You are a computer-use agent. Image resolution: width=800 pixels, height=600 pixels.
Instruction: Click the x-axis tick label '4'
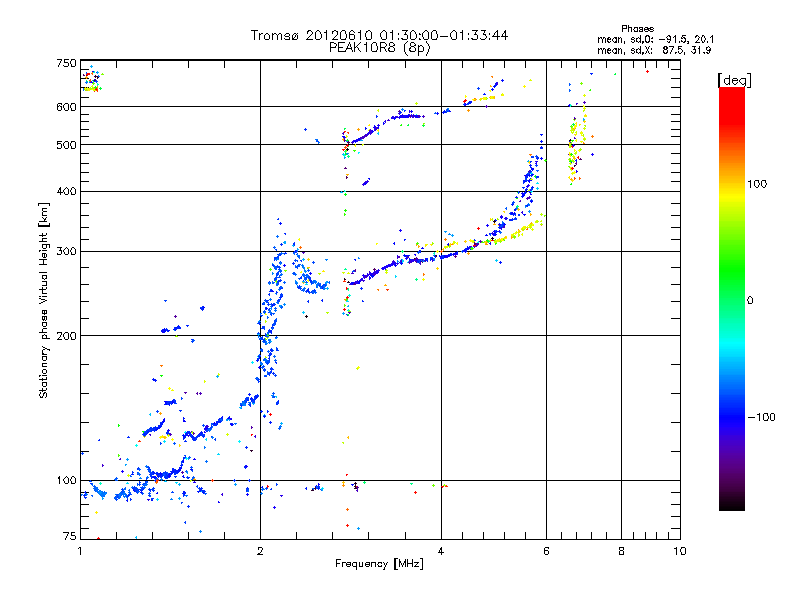click(x=441, y=551)
